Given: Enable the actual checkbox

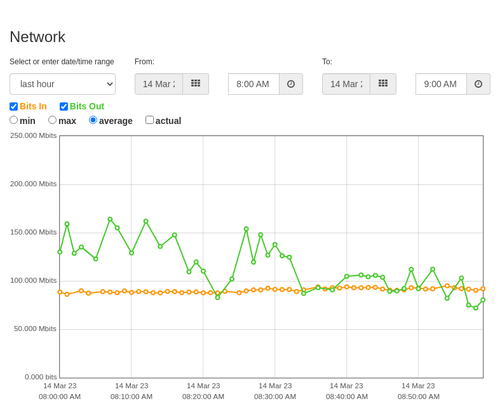Looking at the screenshot, I should pyautogui.click(x=150, y=120).
